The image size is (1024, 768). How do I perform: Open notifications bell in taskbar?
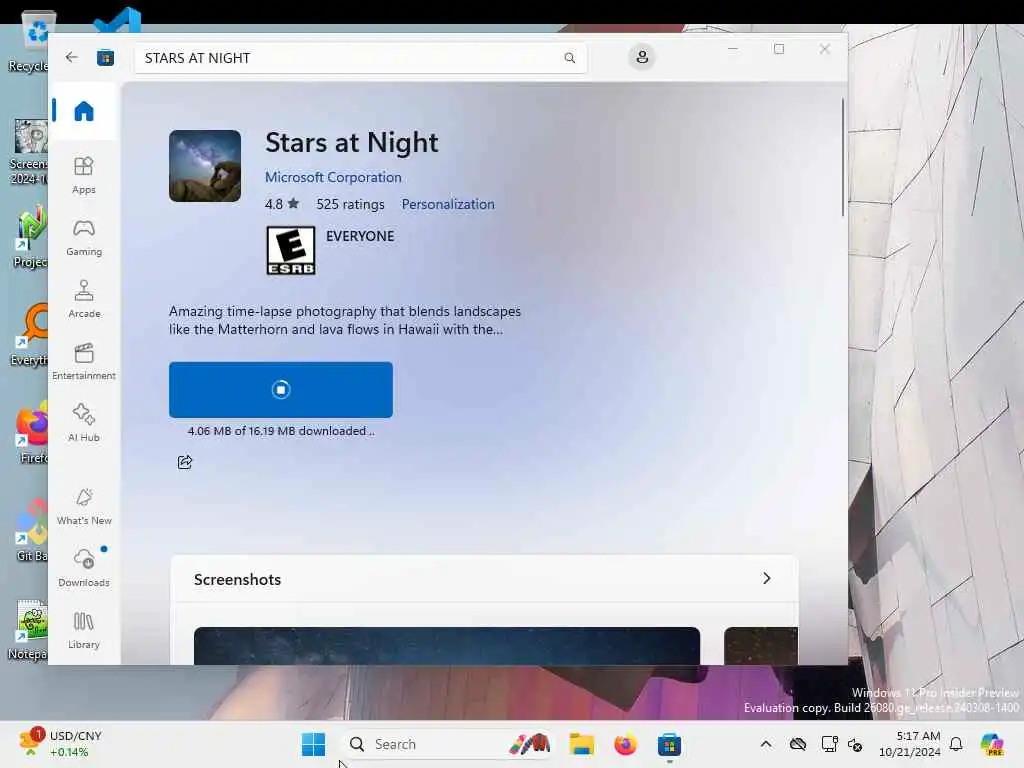[956, 744]
